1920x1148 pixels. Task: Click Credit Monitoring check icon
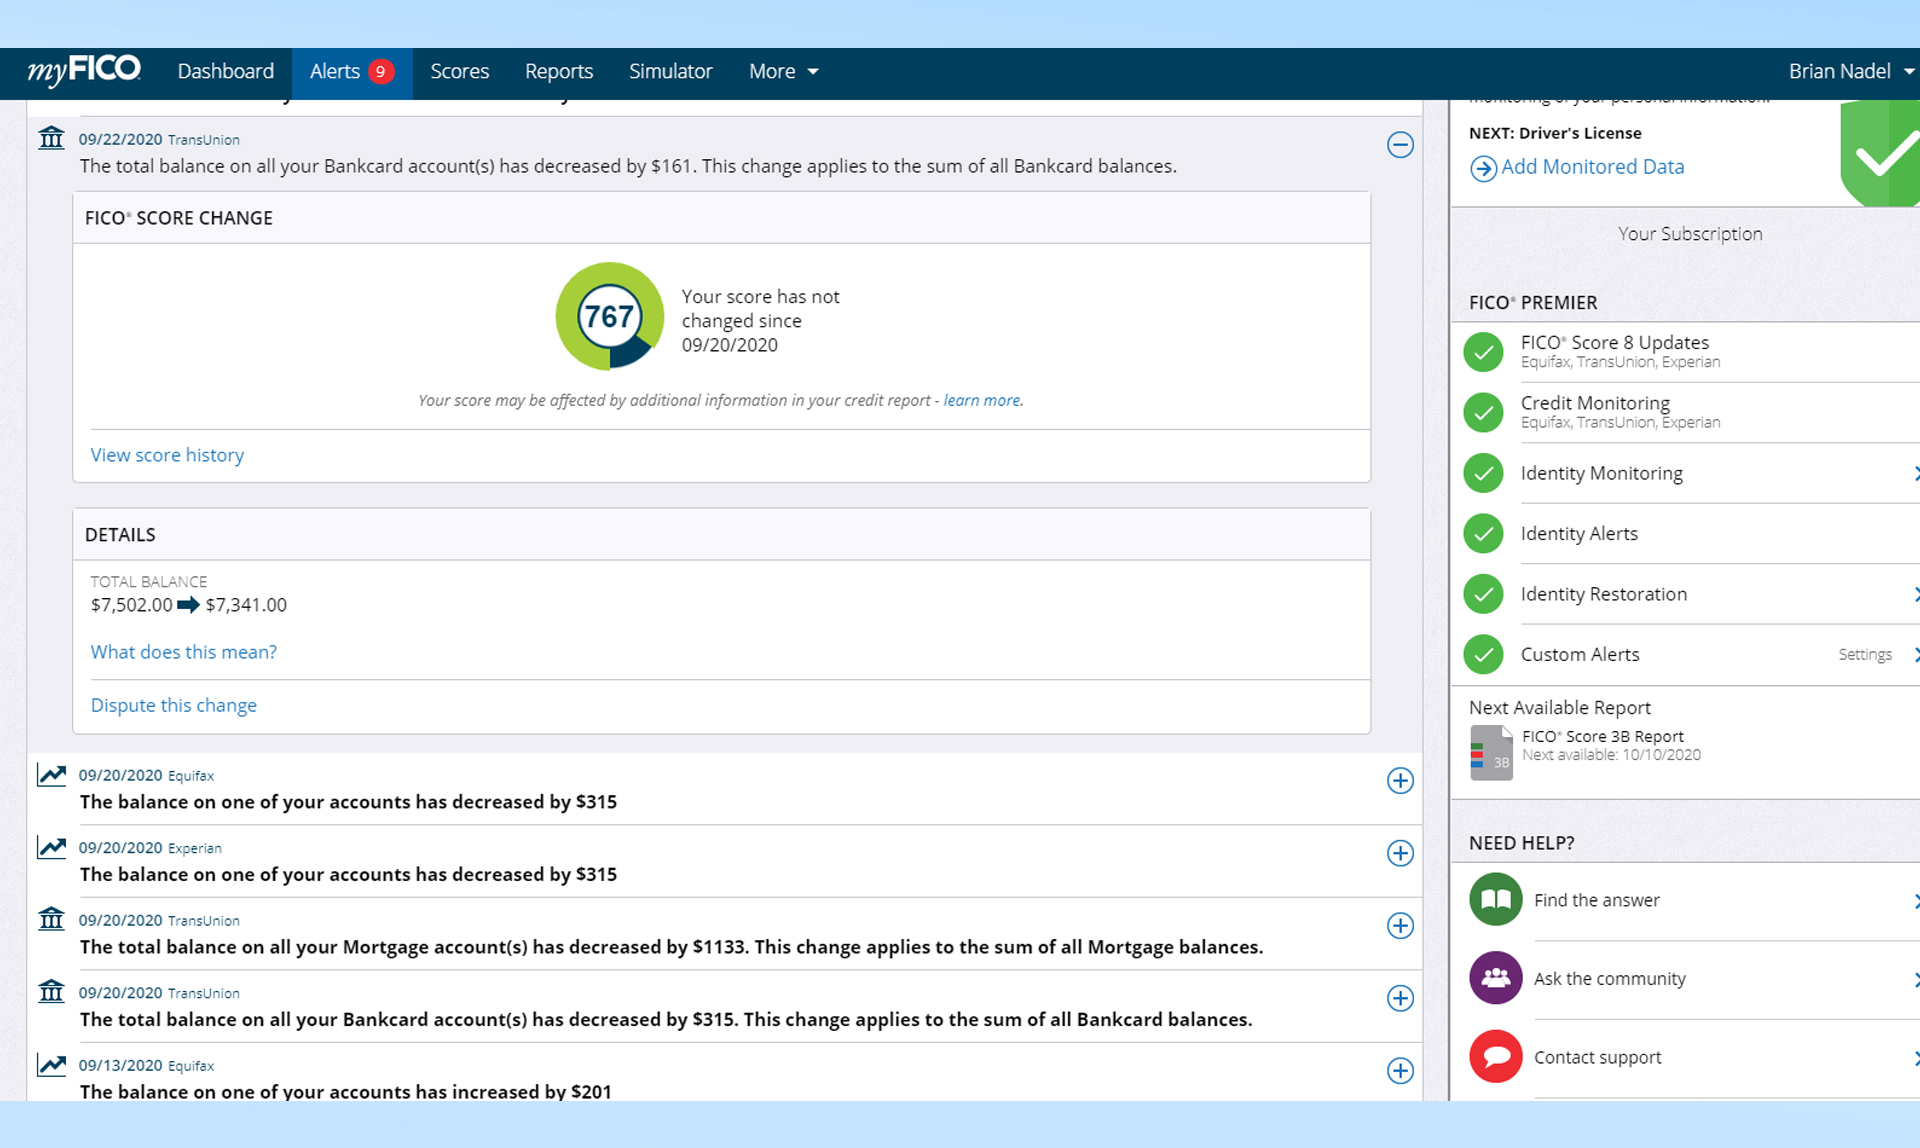[x=1483, y=412]
